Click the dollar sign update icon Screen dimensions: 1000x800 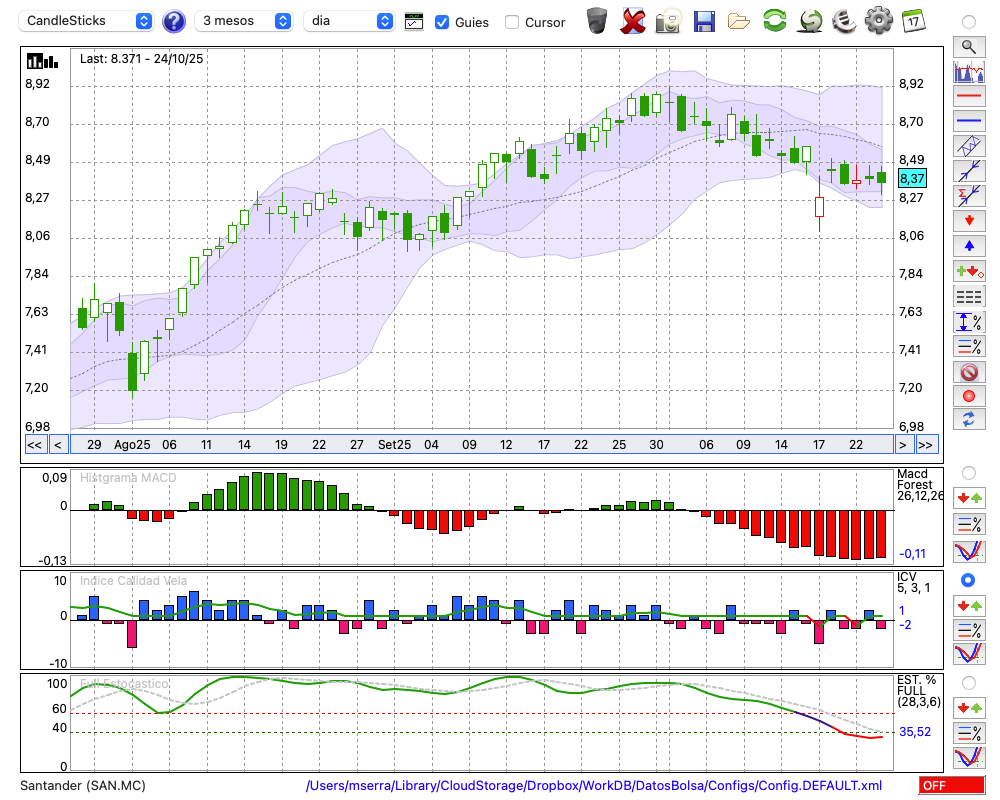(810, 21)
